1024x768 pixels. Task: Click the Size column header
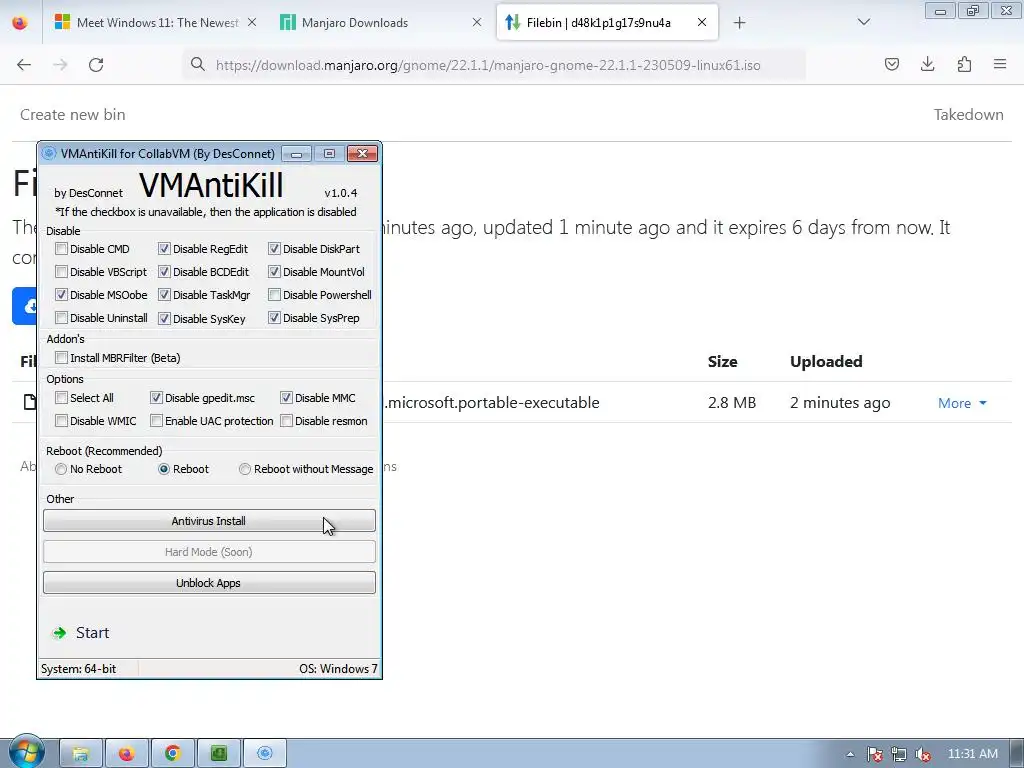(x=722, y=362)
